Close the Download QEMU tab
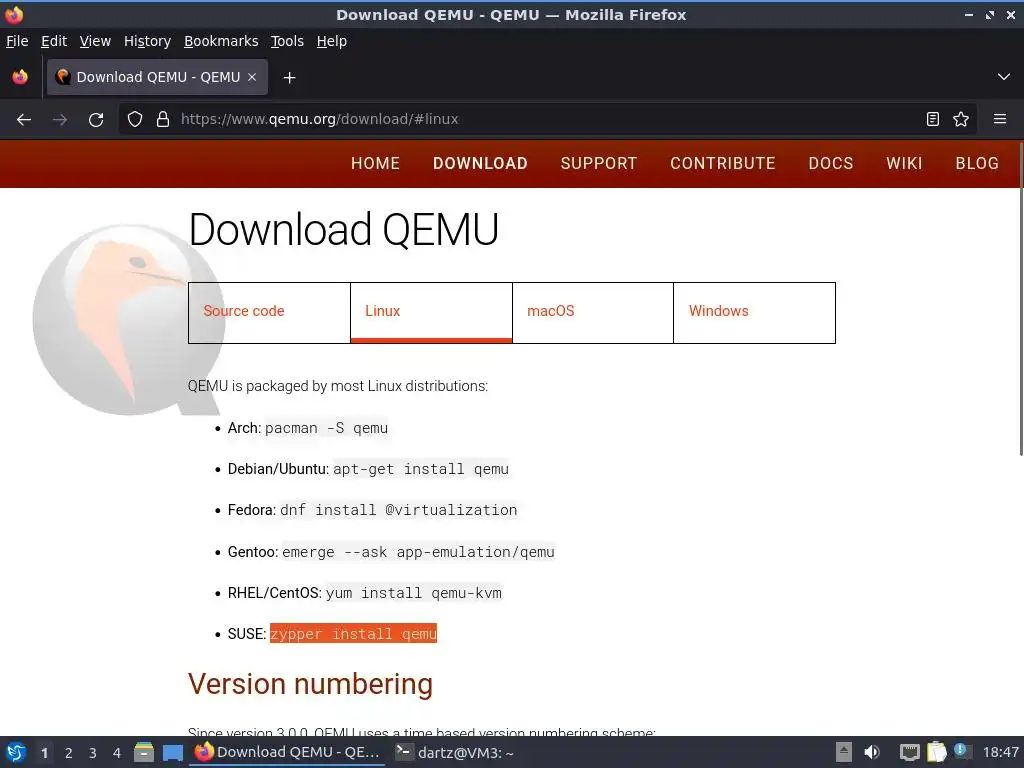The width and height of the screenshot is (1024, 768). (252, 77)
